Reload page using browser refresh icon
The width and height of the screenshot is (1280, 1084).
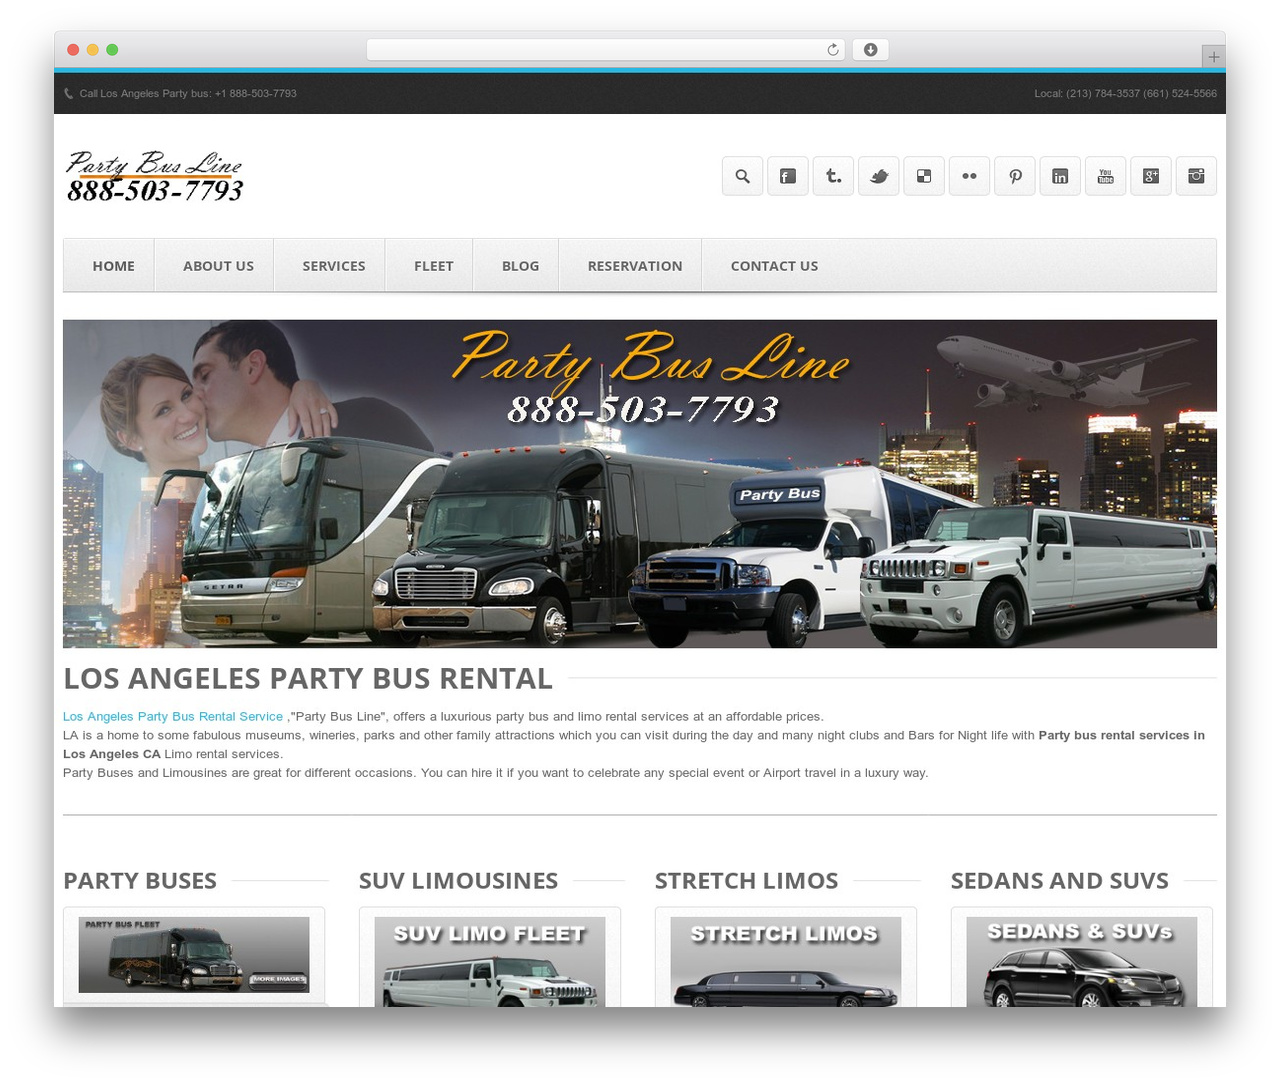(x=833, y=50)
